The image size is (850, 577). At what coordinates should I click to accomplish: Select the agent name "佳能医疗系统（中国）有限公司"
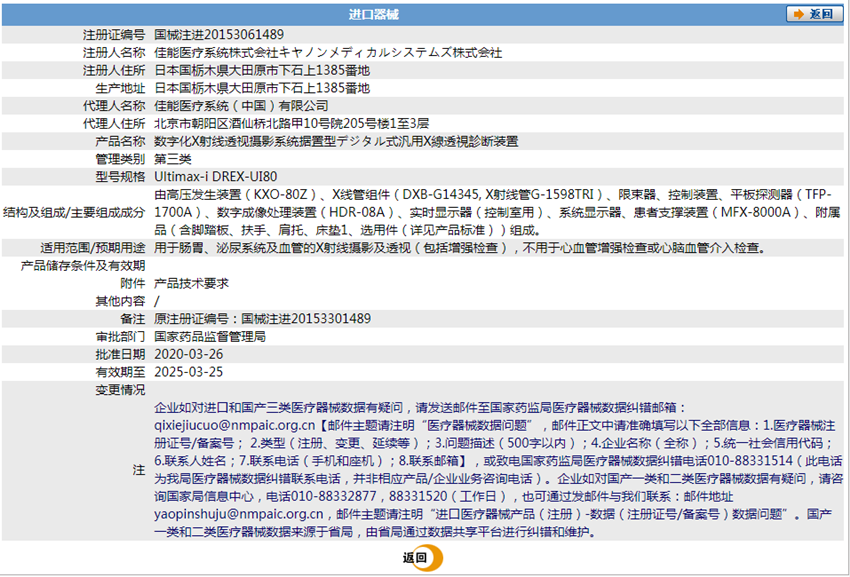(x=242, y=106)
